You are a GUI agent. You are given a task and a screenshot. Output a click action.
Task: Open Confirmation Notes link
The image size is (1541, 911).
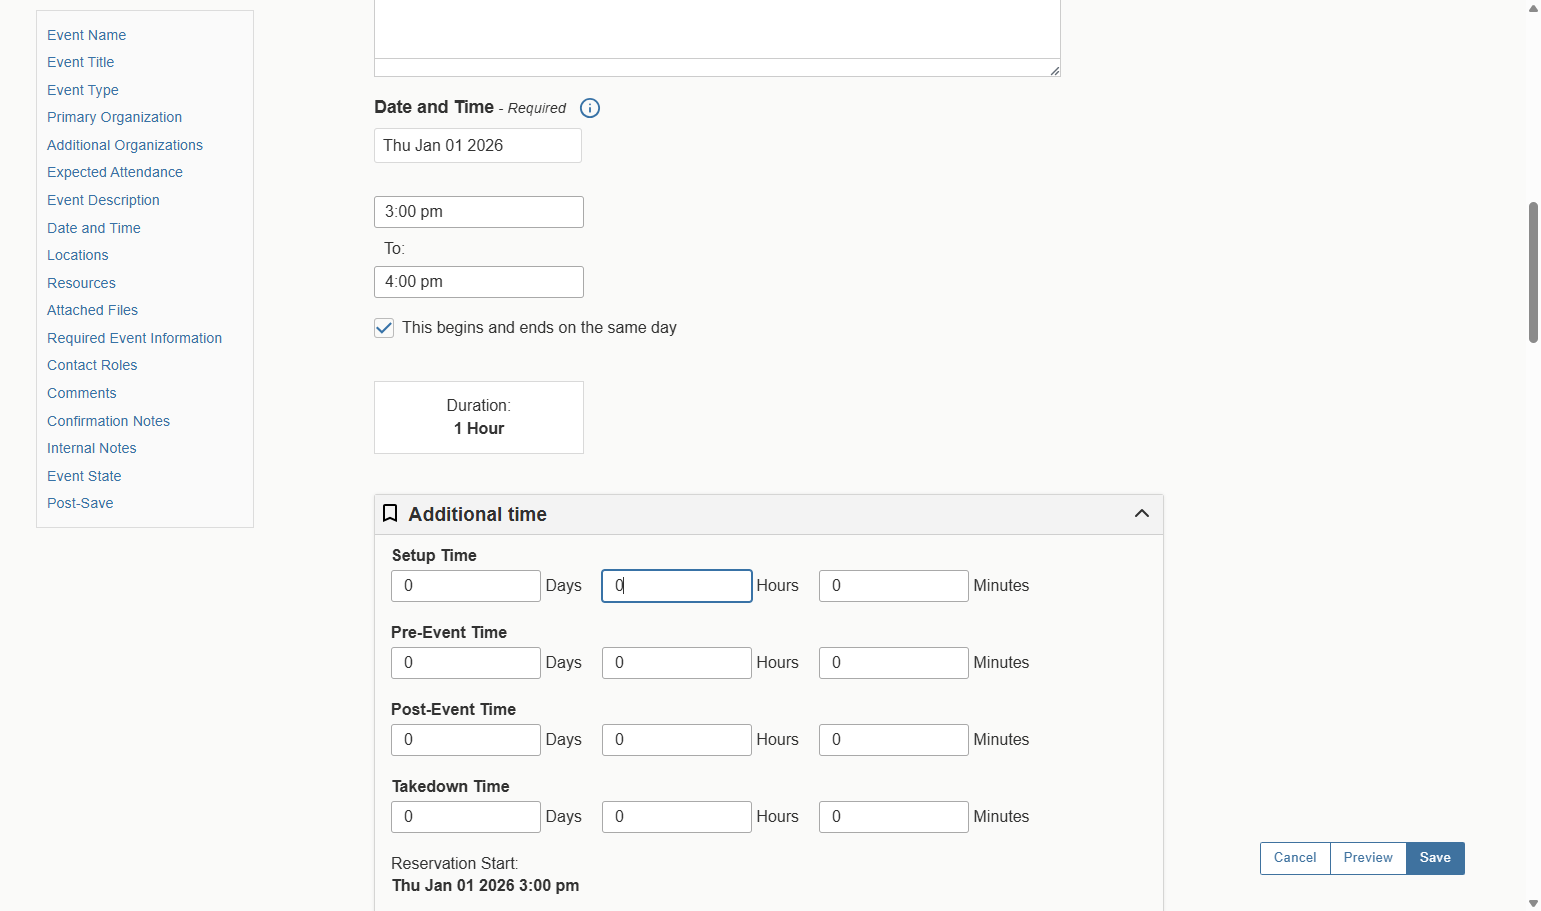[x=108, y=421]
